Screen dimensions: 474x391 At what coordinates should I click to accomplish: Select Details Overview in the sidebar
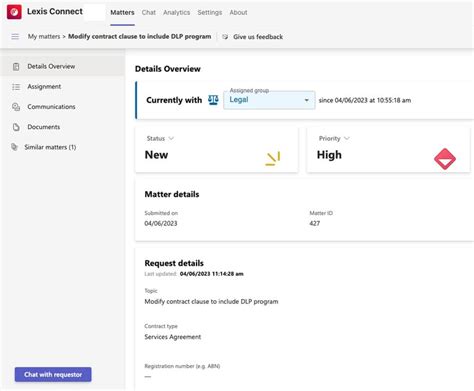63,66
